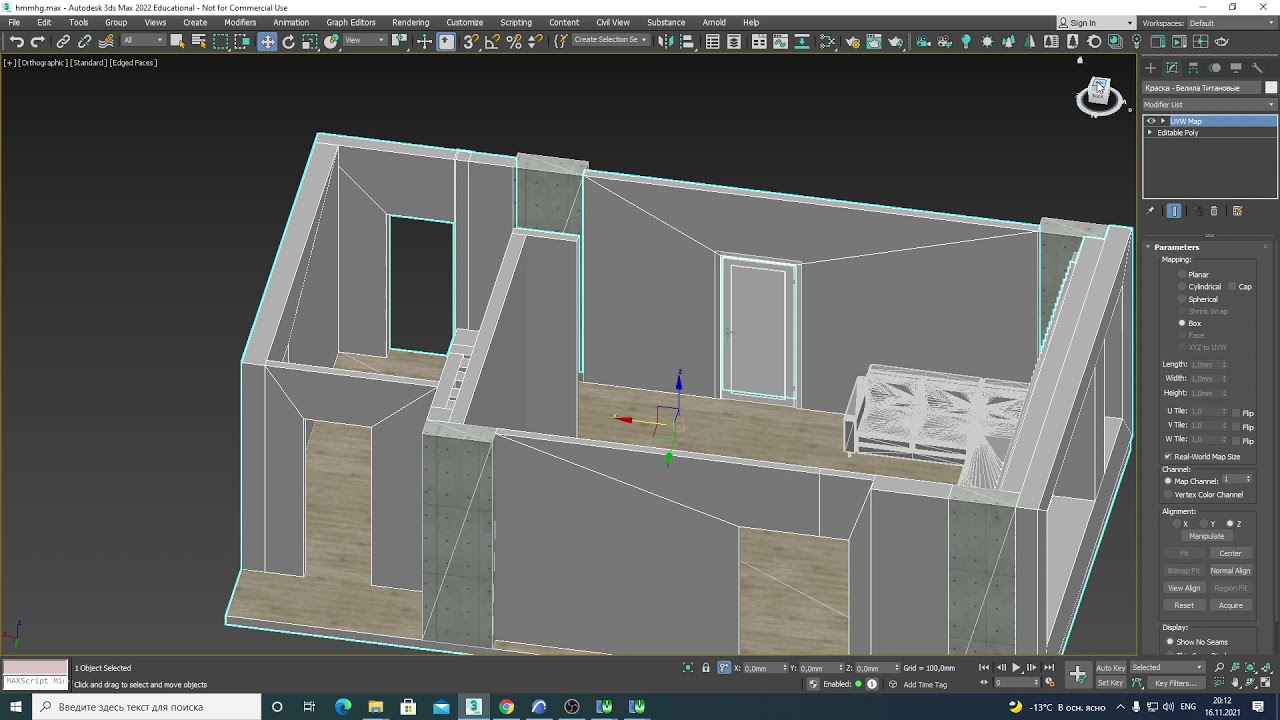Open the Graph Editors menu
Viewport: 1280px width, 720px height.
(351, 22)
